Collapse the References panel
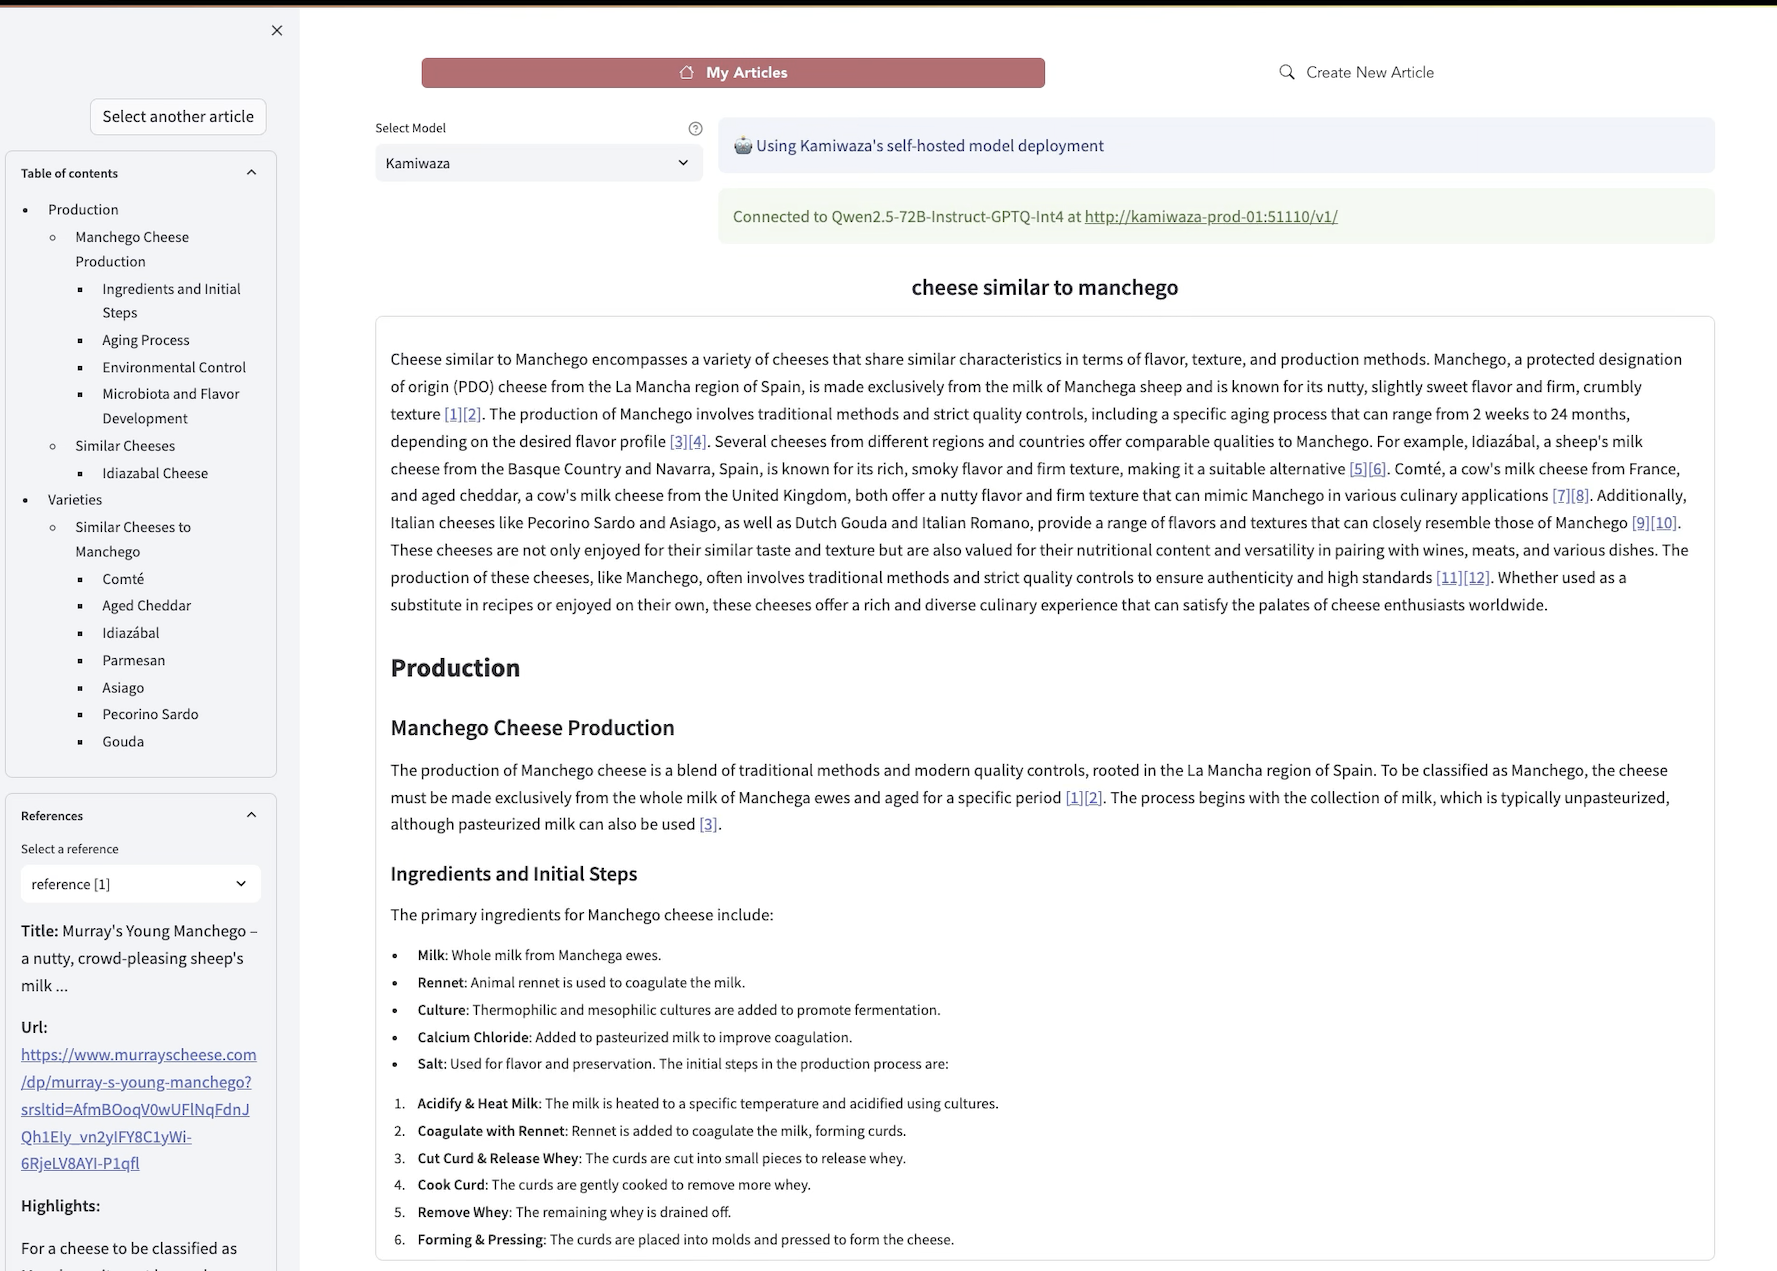 coord(251,815)
